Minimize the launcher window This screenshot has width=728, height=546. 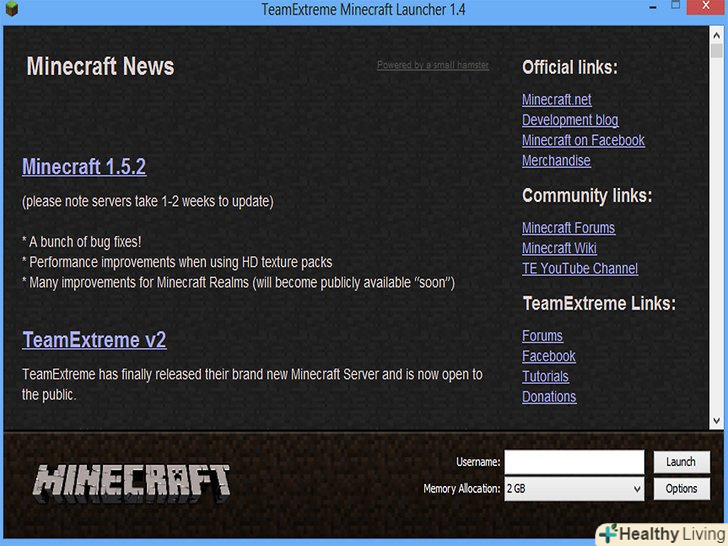(653, 7)
